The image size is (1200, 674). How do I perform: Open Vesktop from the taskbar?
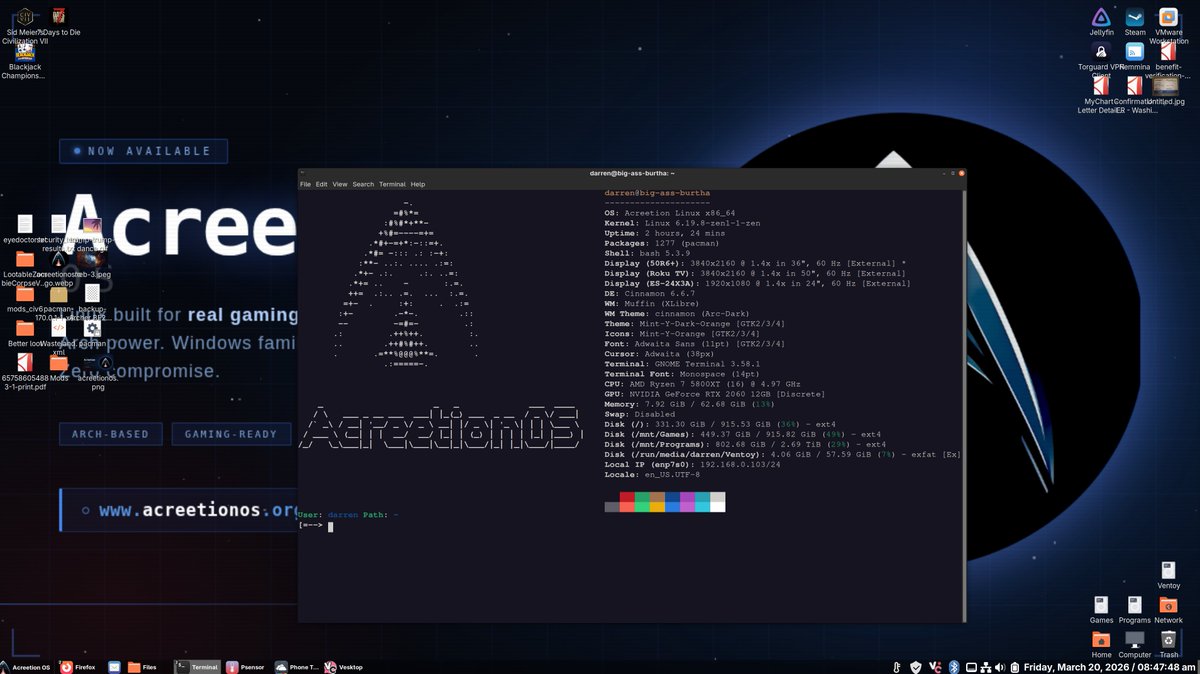coord(344,666)
